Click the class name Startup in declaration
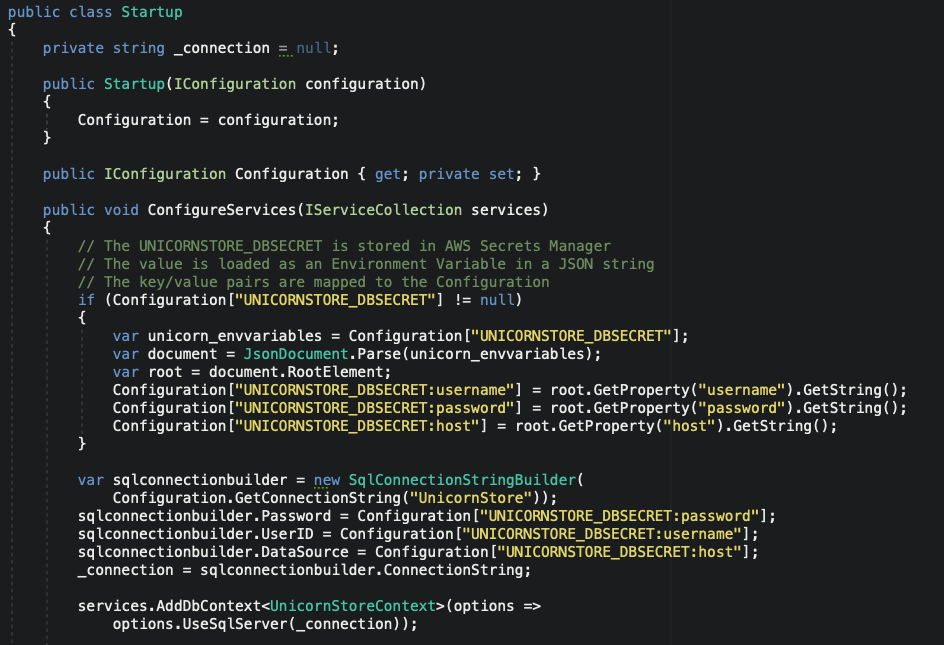 152,12
